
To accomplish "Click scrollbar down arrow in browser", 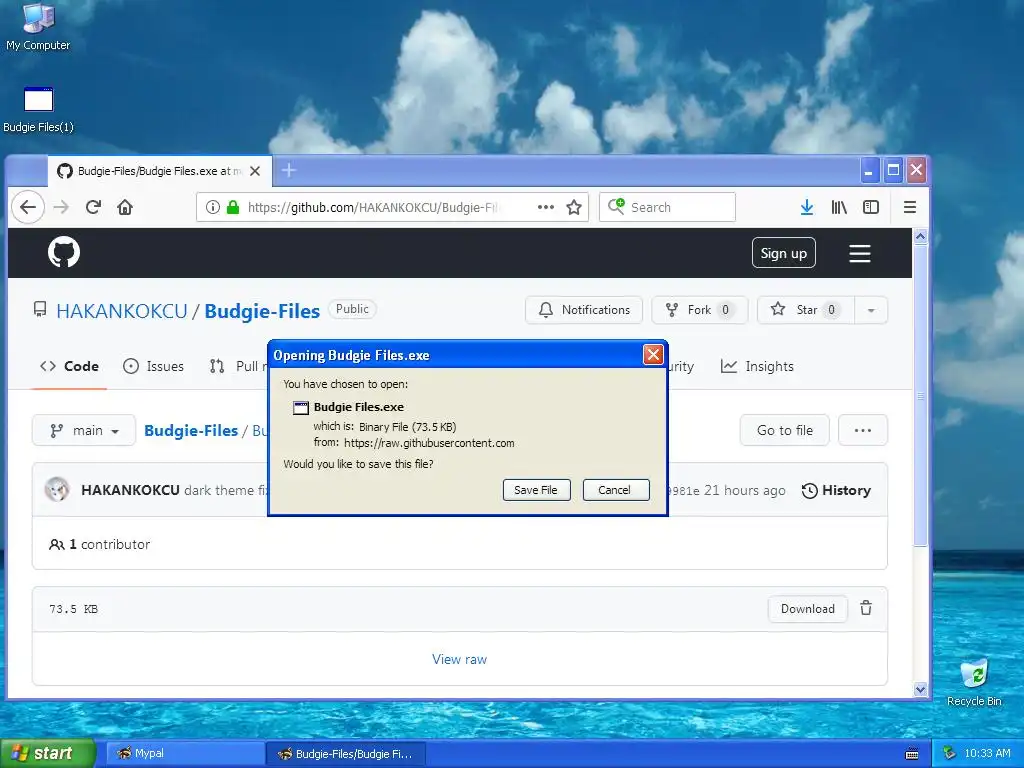I will (x=920, y=689).
